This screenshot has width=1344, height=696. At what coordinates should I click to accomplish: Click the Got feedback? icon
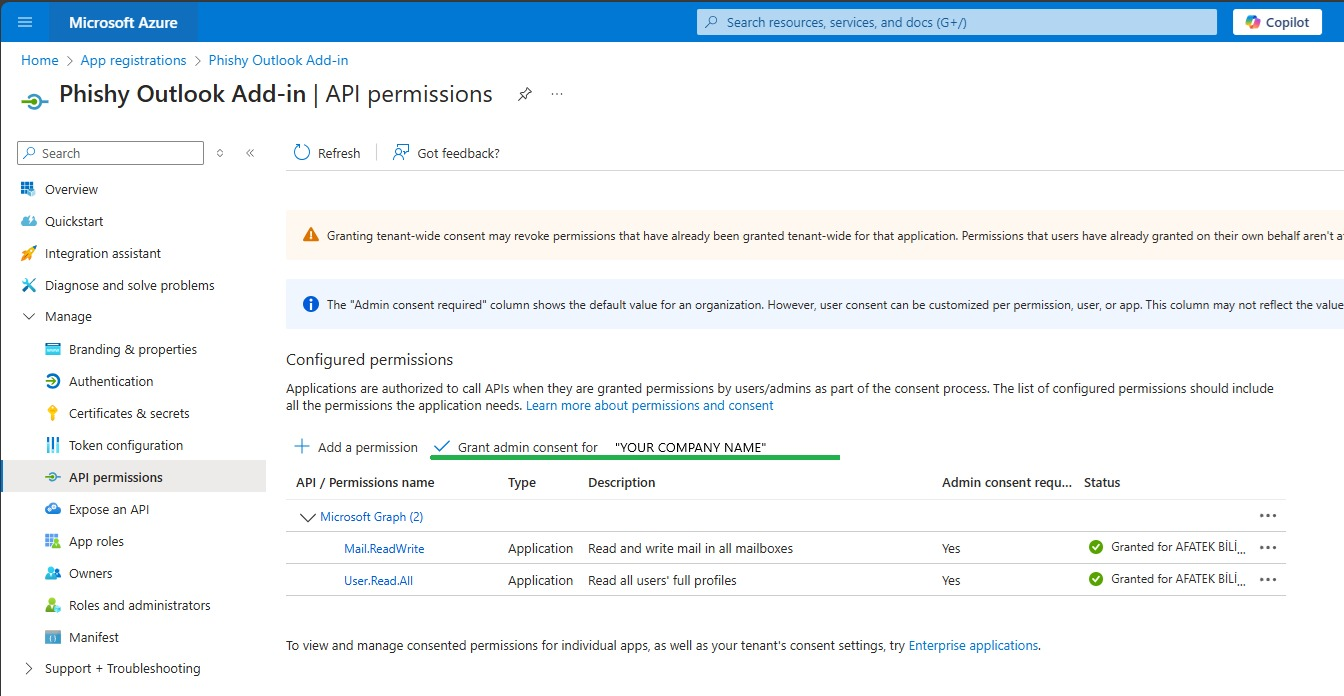[401, 152]
